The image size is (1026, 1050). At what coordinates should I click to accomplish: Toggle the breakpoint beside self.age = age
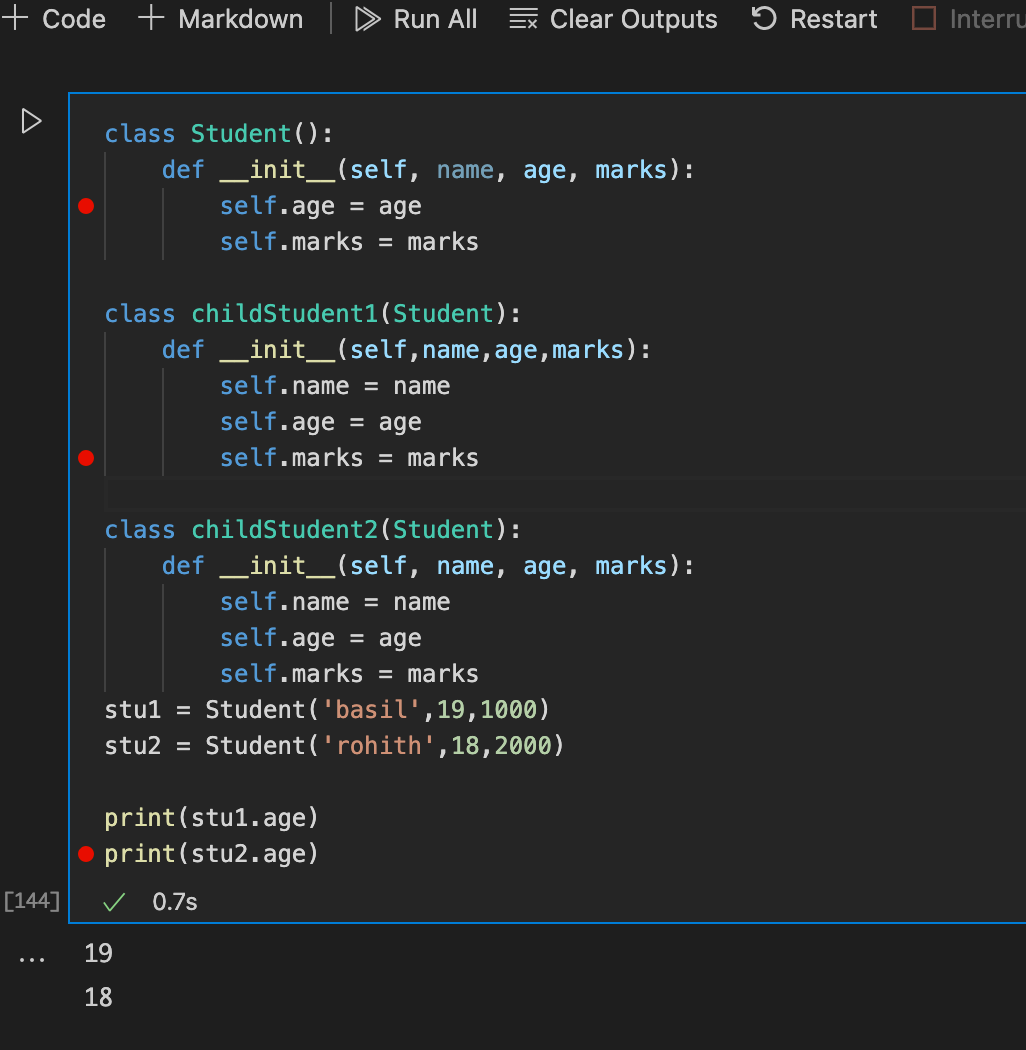point(86,206)
